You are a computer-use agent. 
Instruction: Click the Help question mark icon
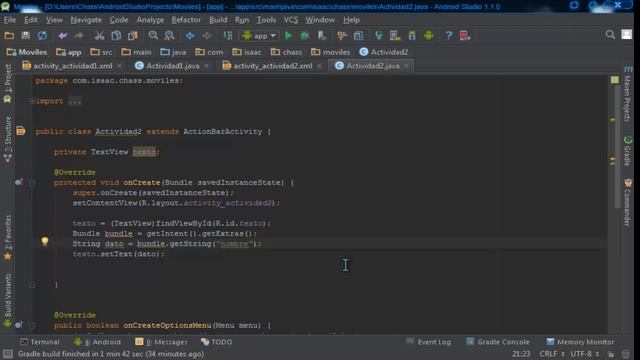pos(449,36)
